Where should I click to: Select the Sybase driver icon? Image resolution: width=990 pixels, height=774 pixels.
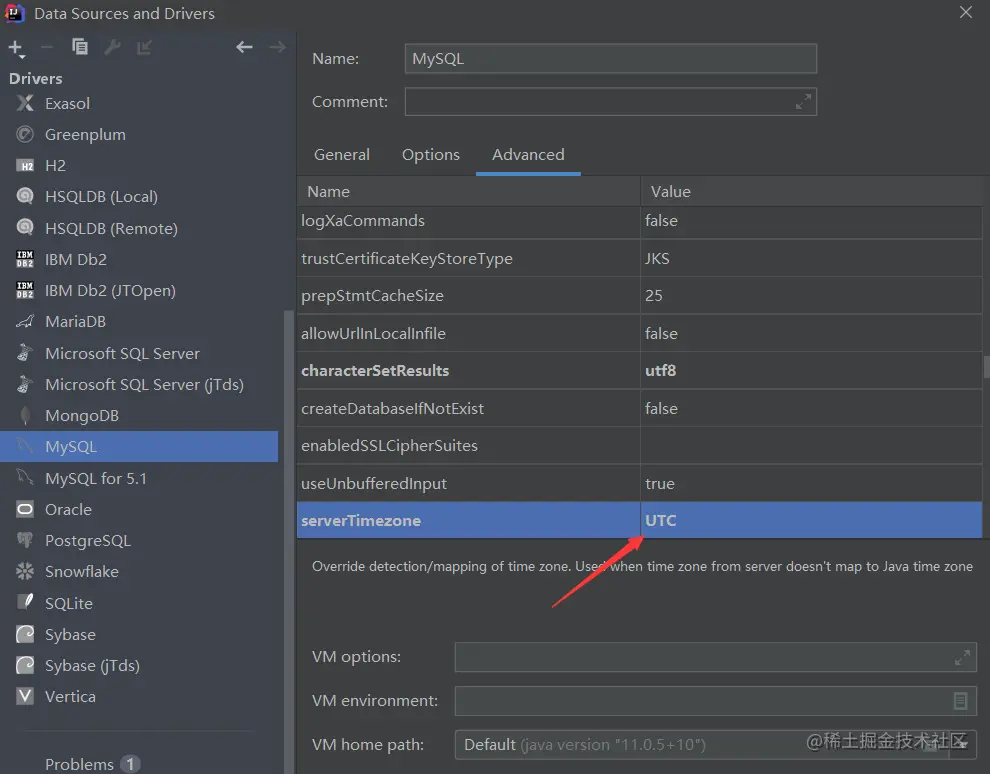point(25,634)
